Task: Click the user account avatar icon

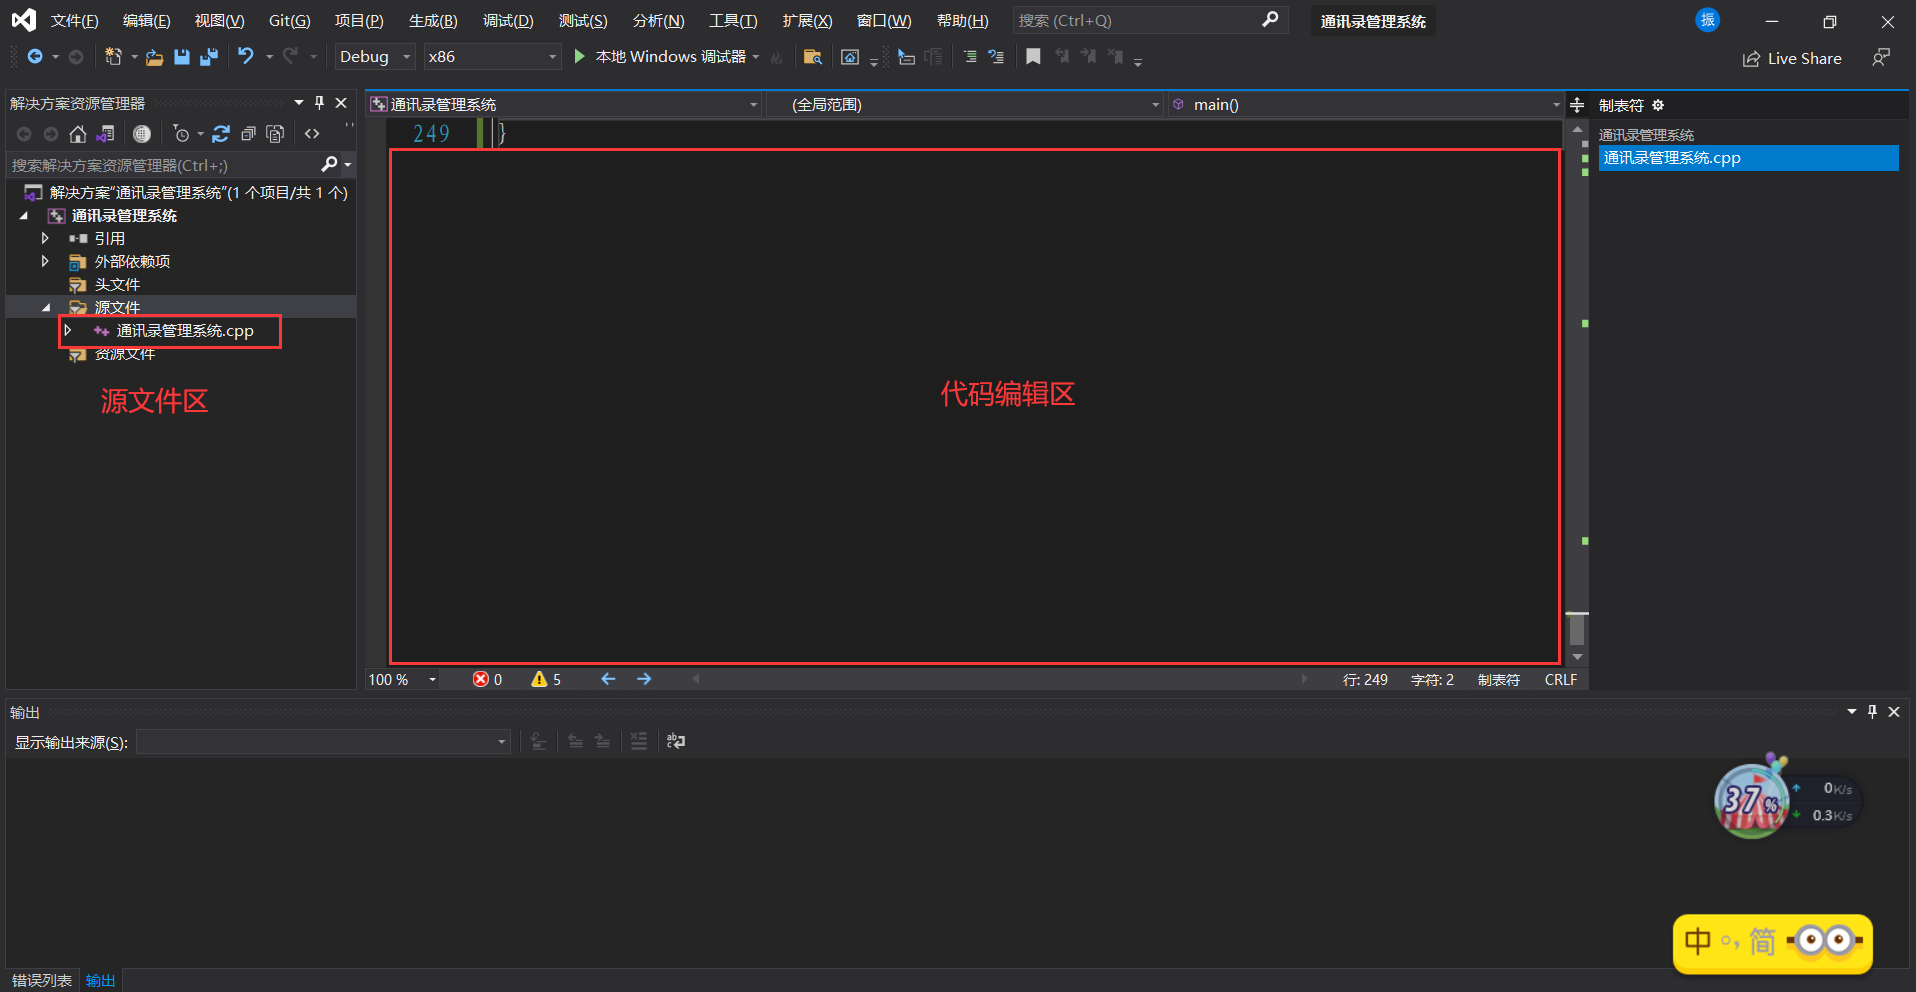Action: [1708, 20]
